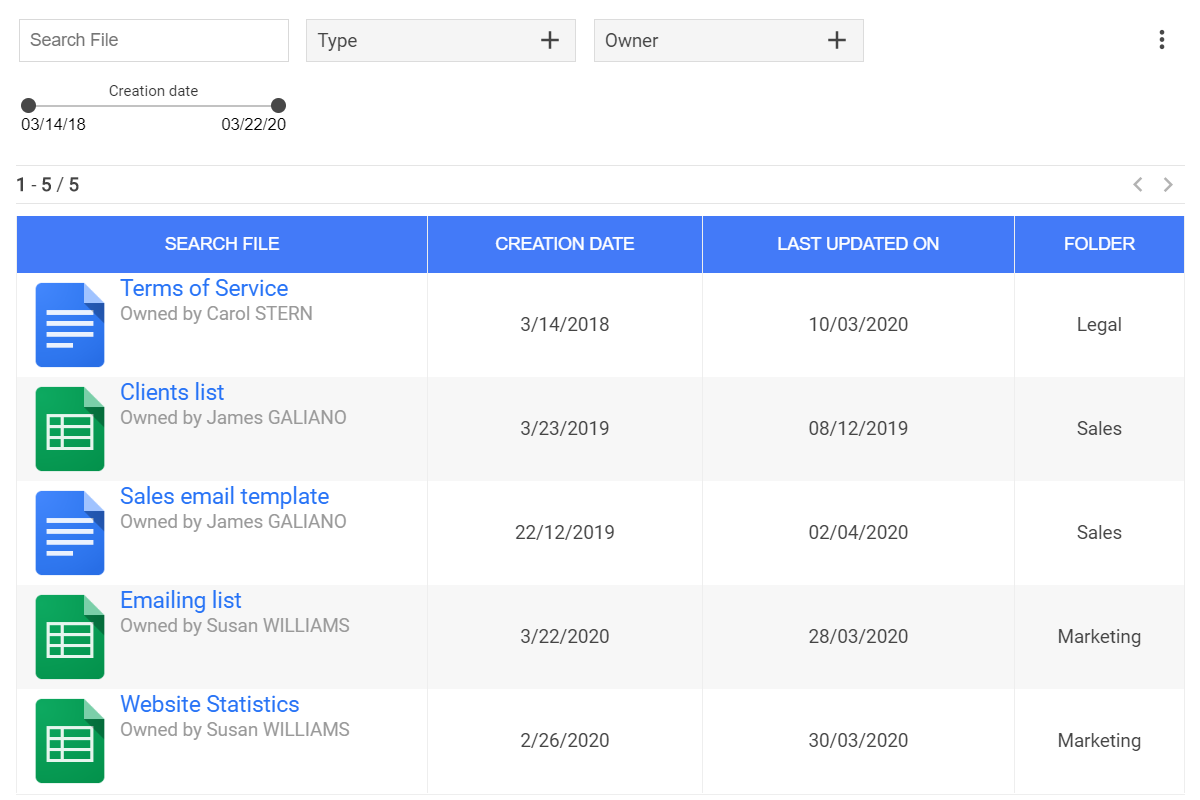Click the '1 - 5 / 5' pagination count

pos(48,185)
